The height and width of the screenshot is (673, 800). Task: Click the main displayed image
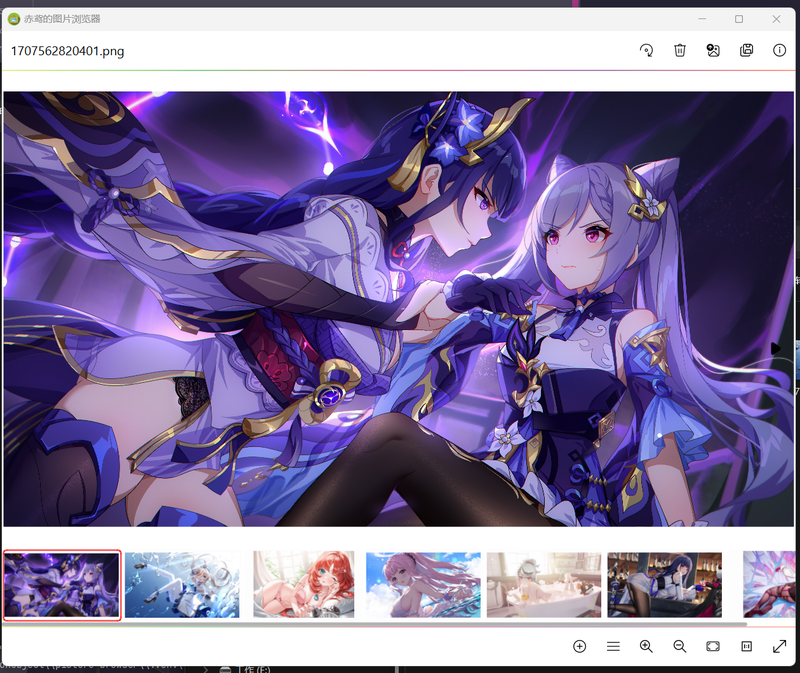(x=398, y=309)
